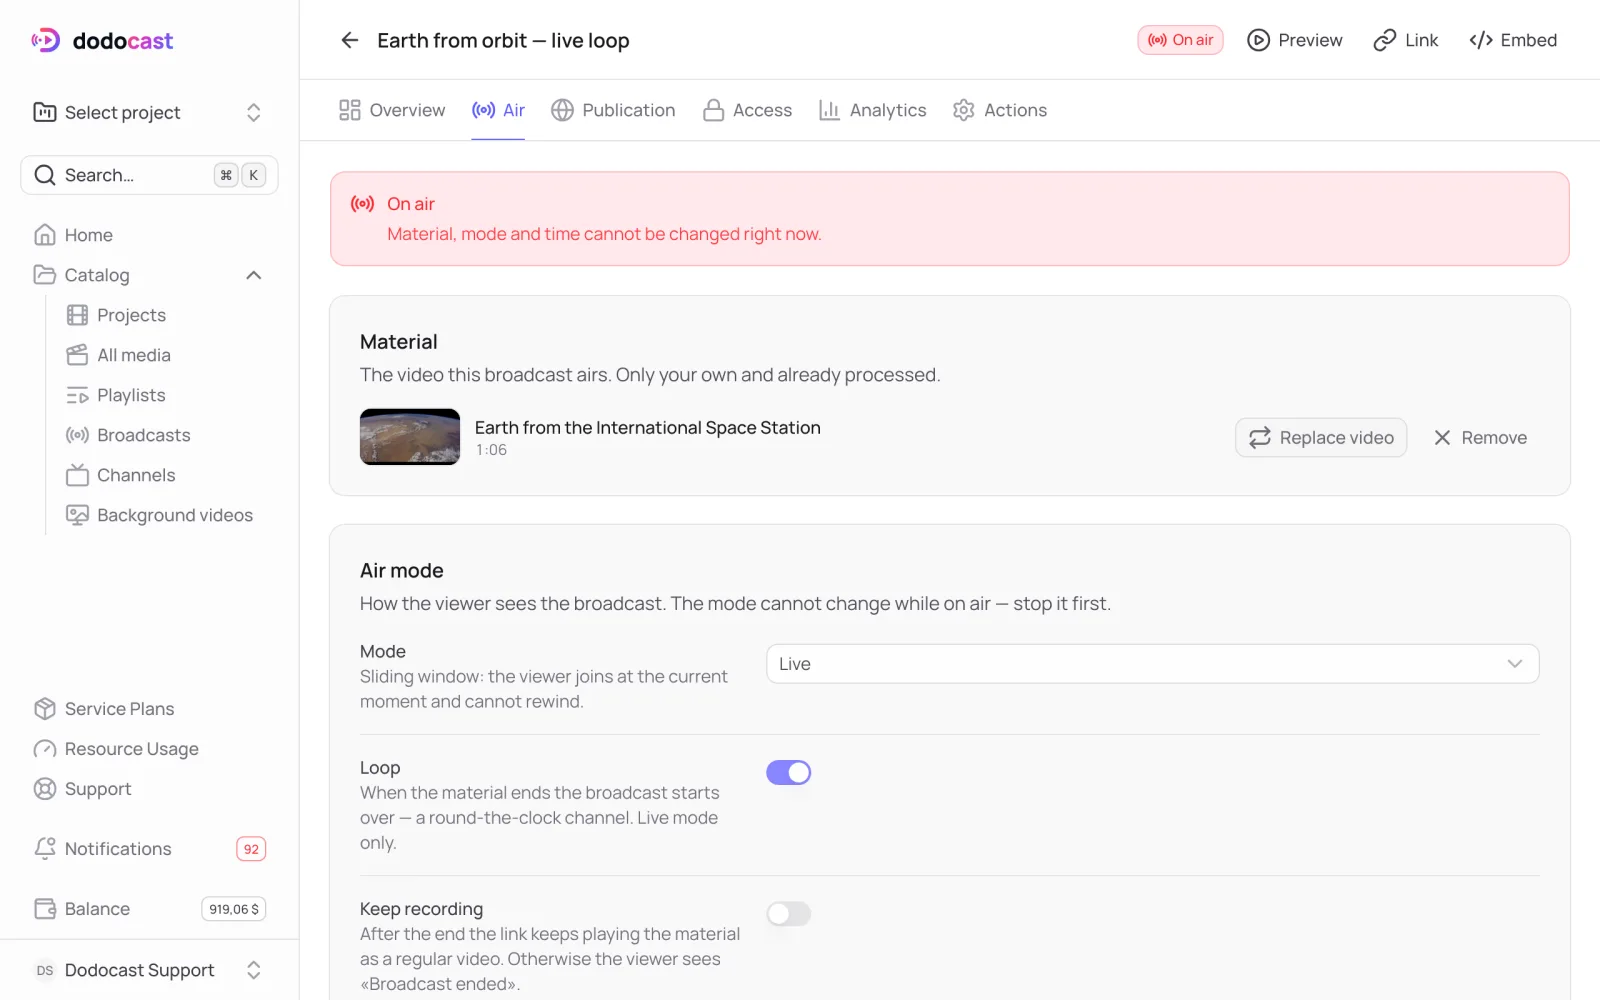The width and height of the screenshot is (1600, 1000).
Task: Collapse the Catalog section chevron
Action: pyautogui.click(x=254, y=275)
